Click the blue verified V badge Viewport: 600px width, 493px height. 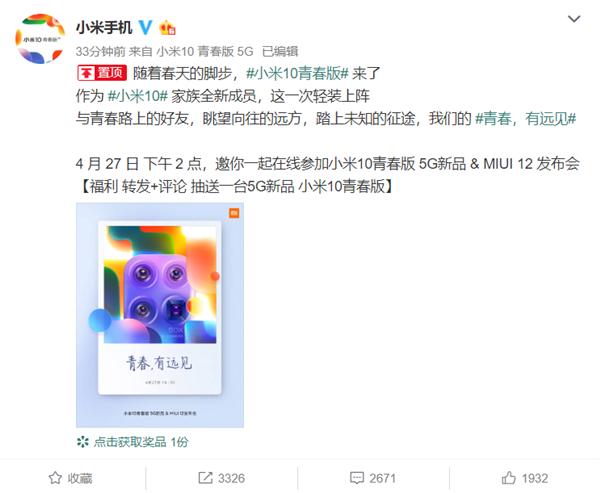coord(145,27)
